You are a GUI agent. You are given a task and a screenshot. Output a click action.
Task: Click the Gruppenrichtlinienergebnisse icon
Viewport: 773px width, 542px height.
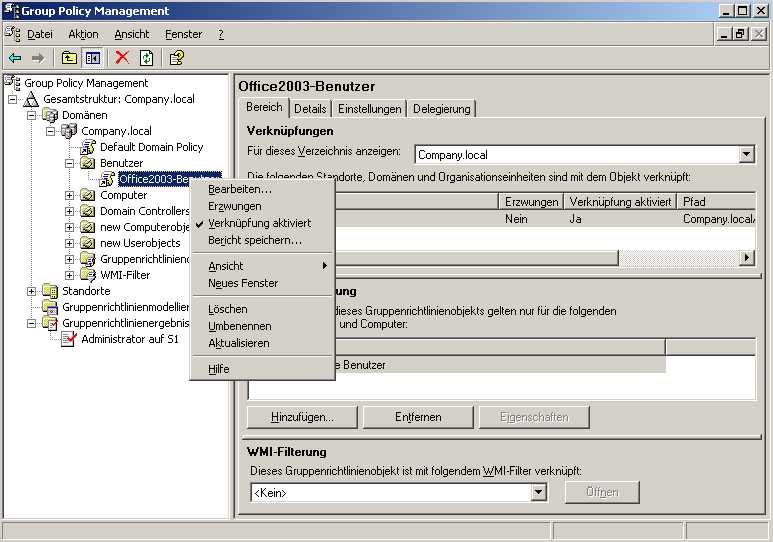(50, 323)
